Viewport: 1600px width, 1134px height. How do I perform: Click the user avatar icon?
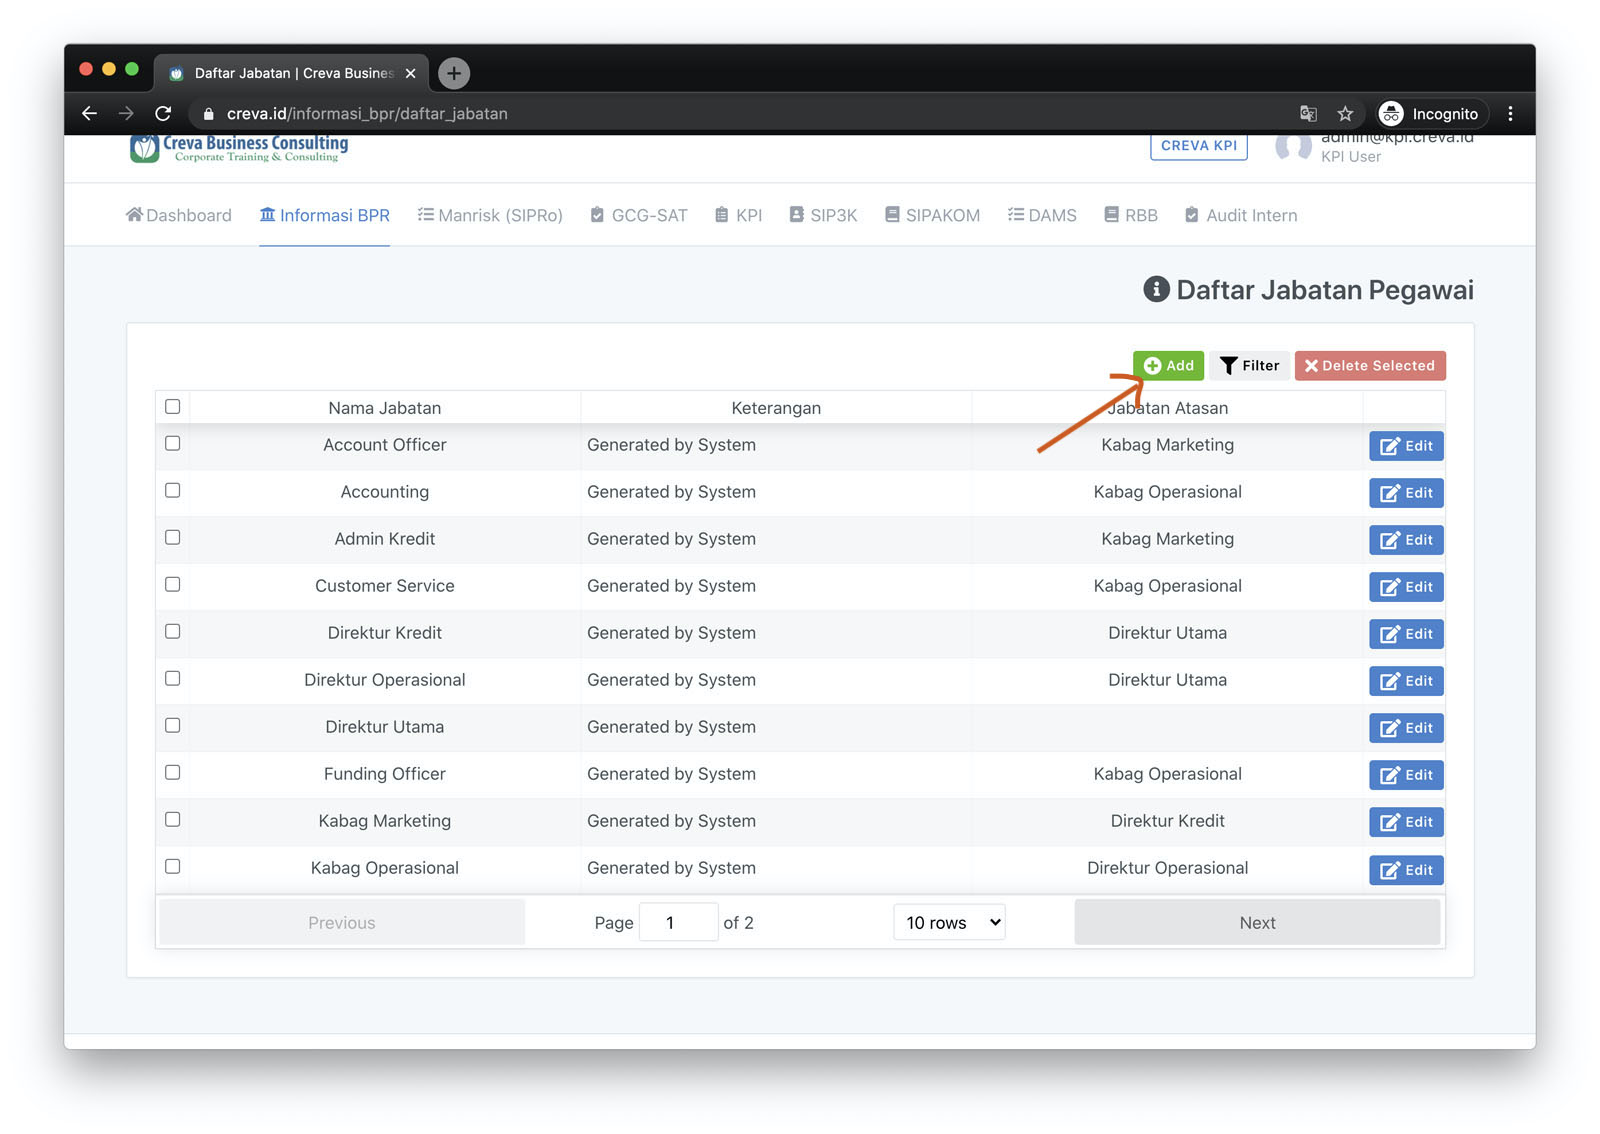pyautogui.click(x=1293, y=147)
